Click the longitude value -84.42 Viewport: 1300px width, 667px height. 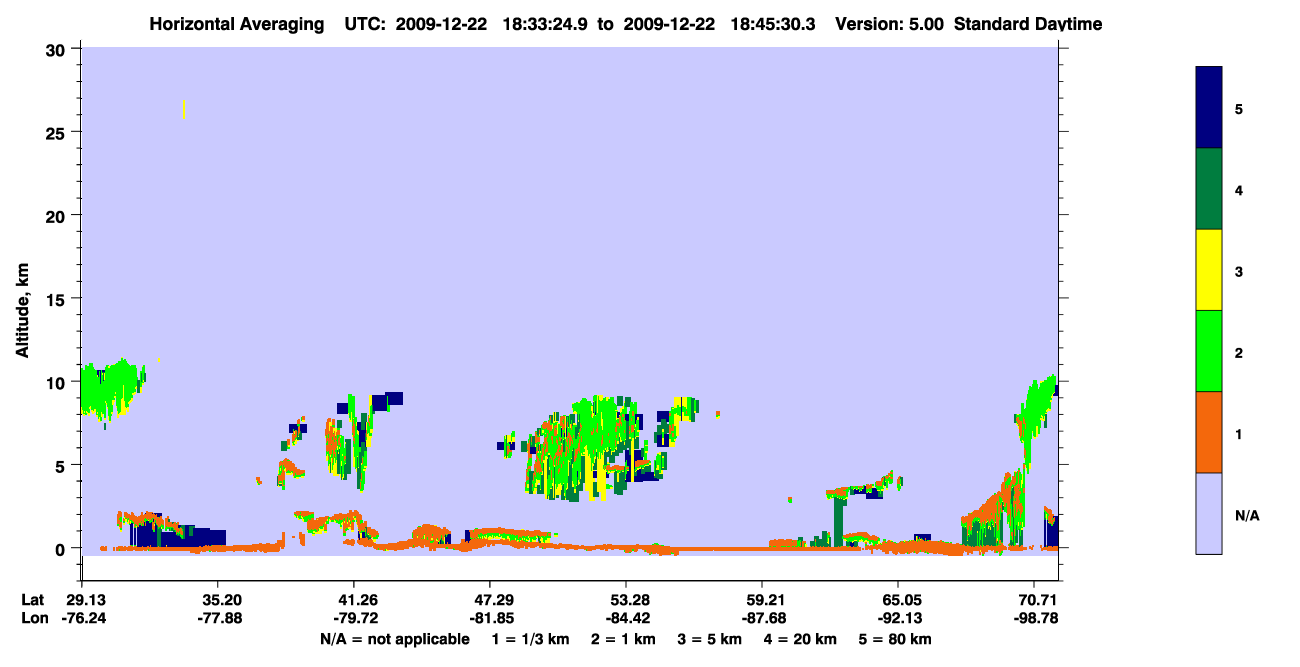pos(626,618)
